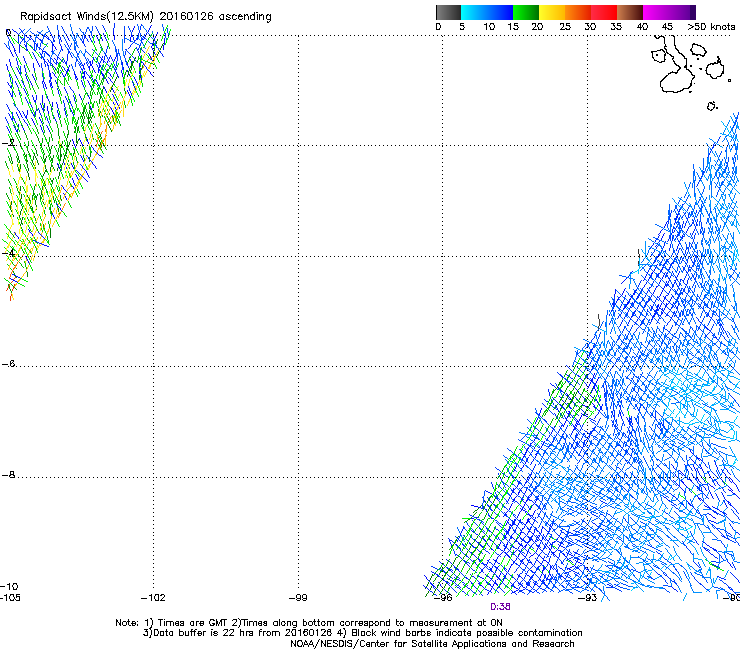The width and height of the screenshot is (740, 650).
Task: Click the purple '0:38' time stamp
Action: (500, 607)
